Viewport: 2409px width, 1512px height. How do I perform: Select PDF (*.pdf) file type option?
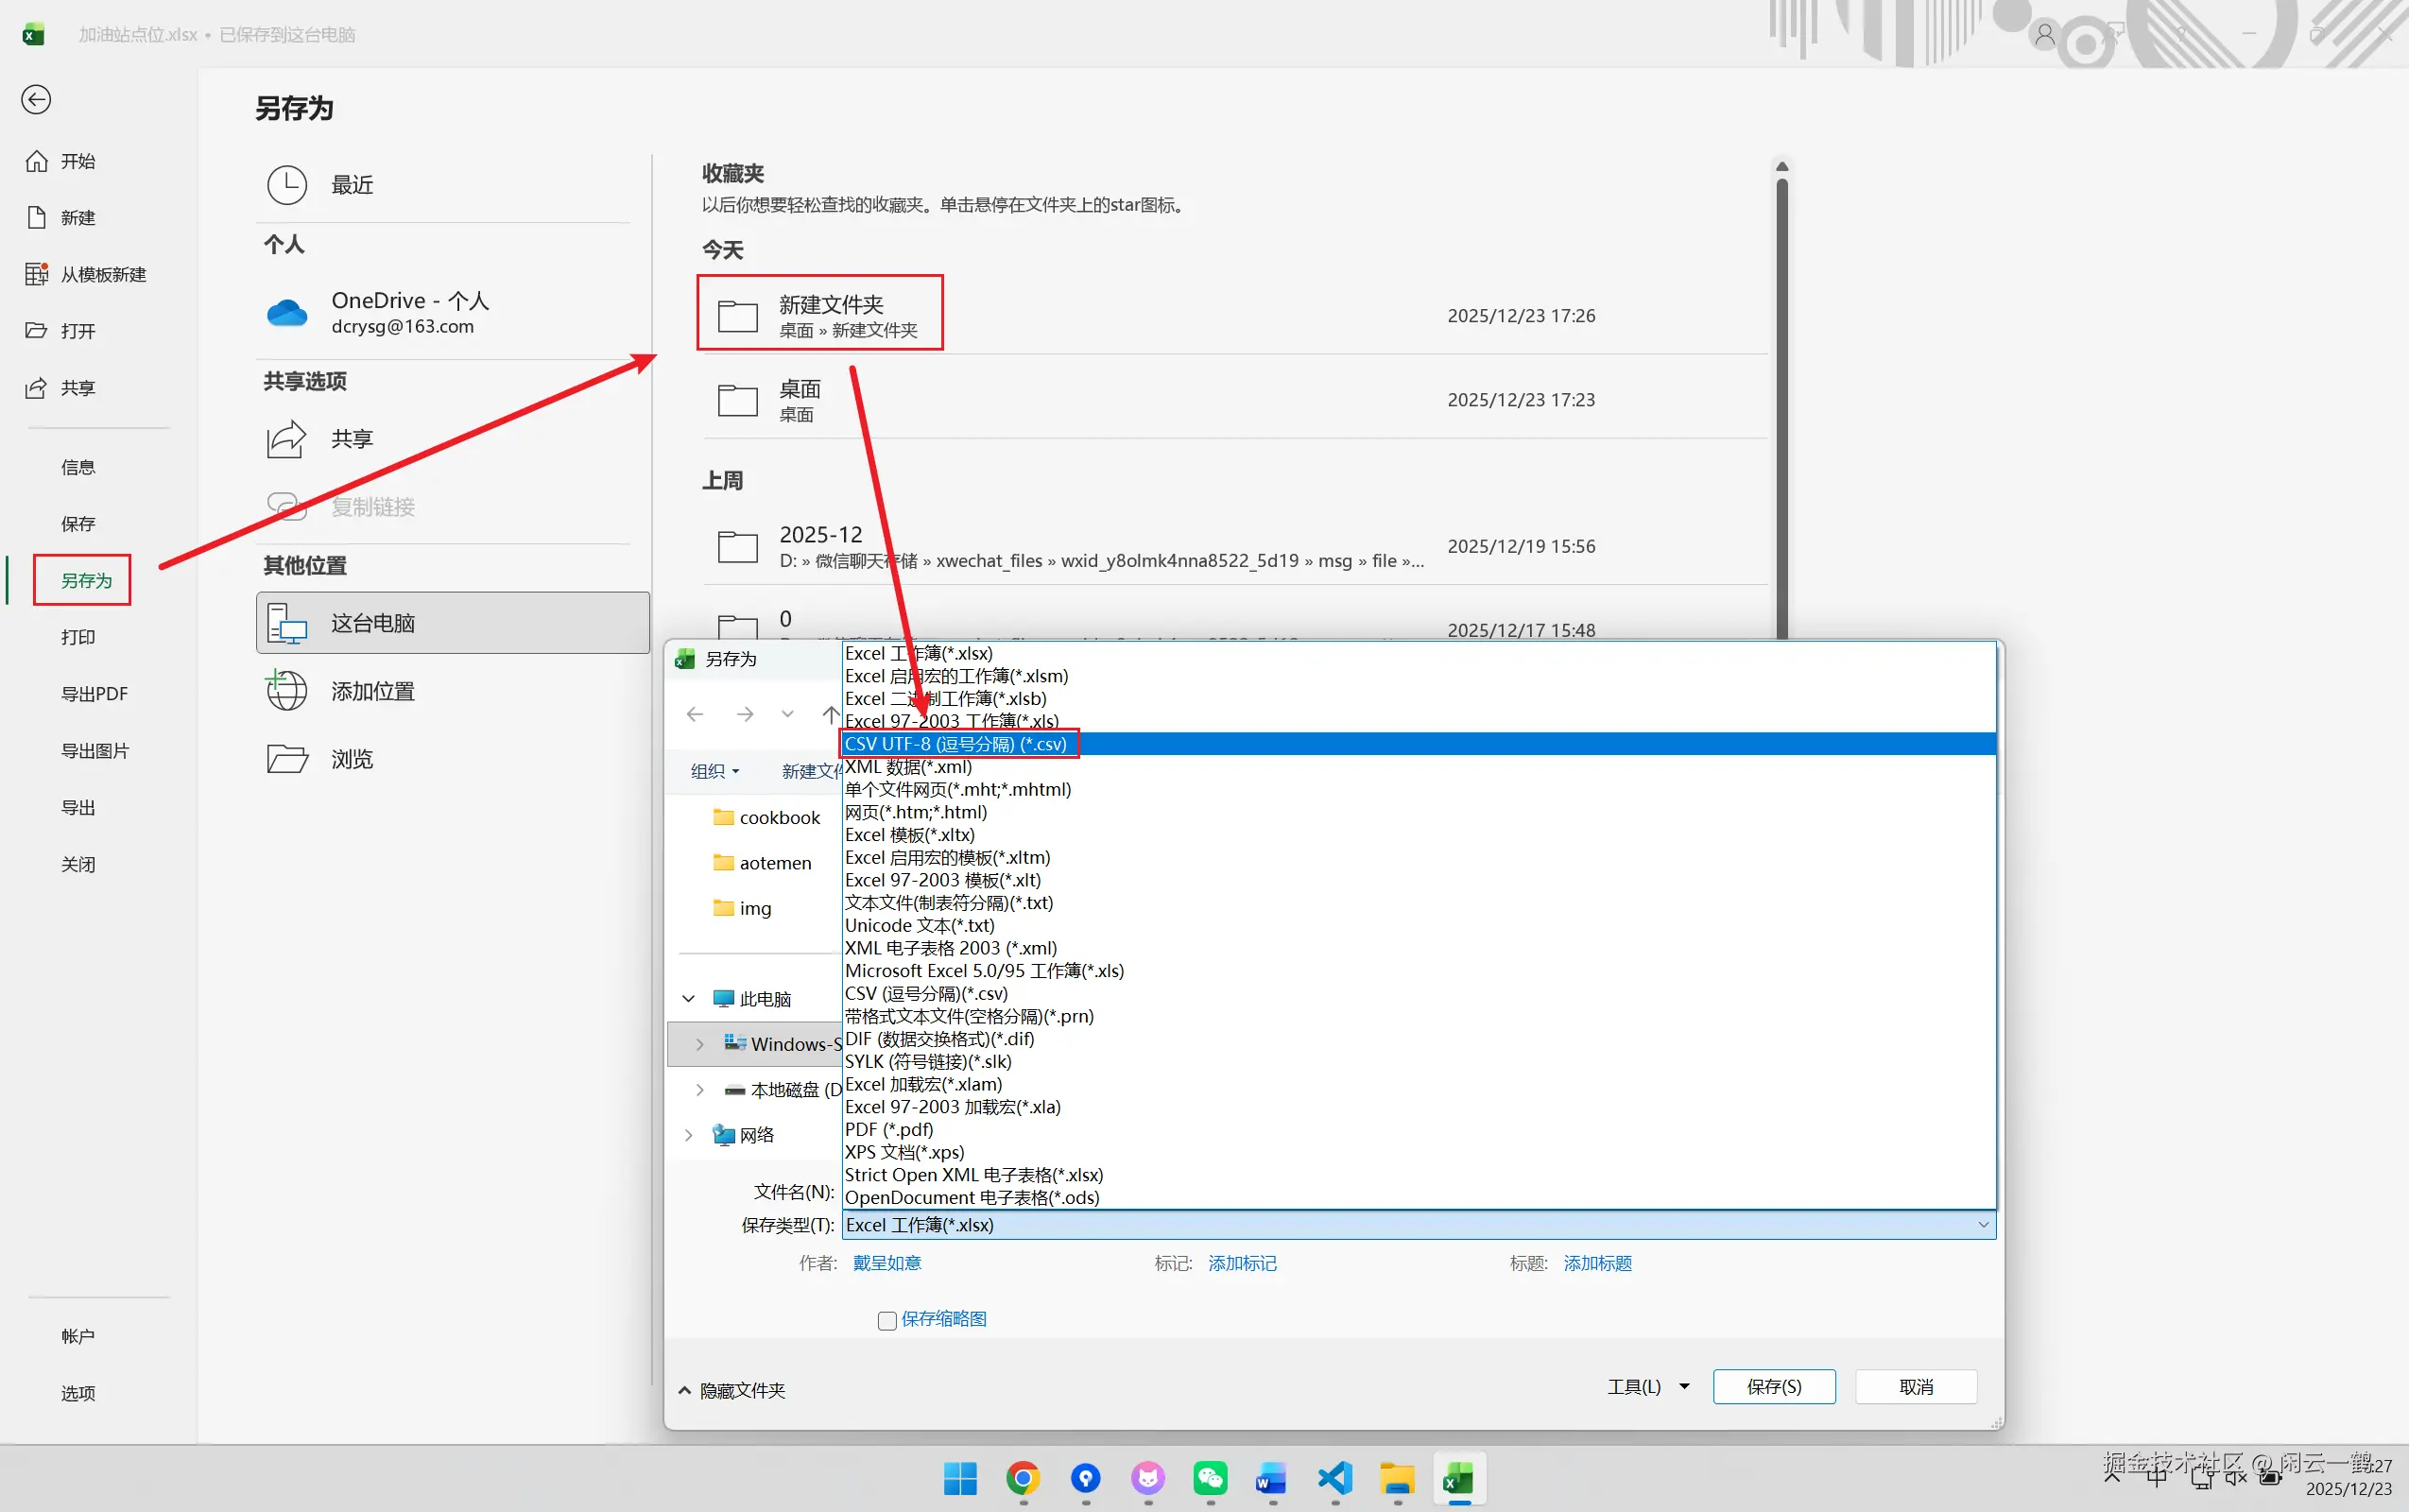pyautogui.click(x=889, y=1130)
